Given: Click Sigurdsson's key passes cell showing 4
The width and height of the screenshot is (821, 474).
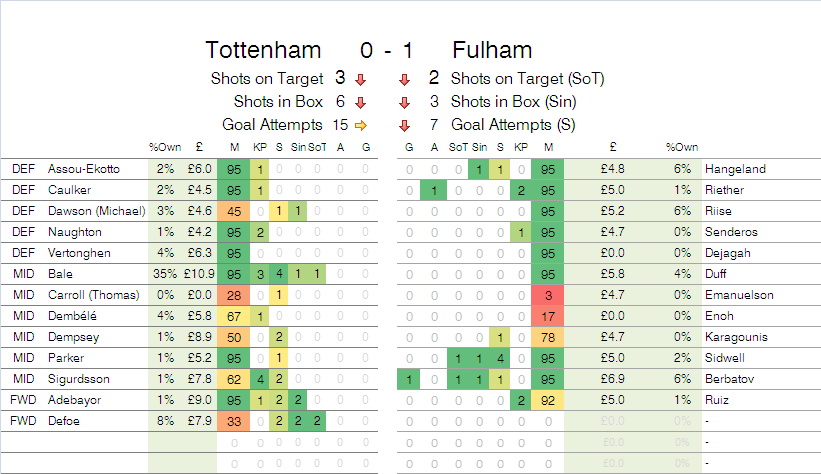Looking at the screenshot, I should (x=260, y=379).
